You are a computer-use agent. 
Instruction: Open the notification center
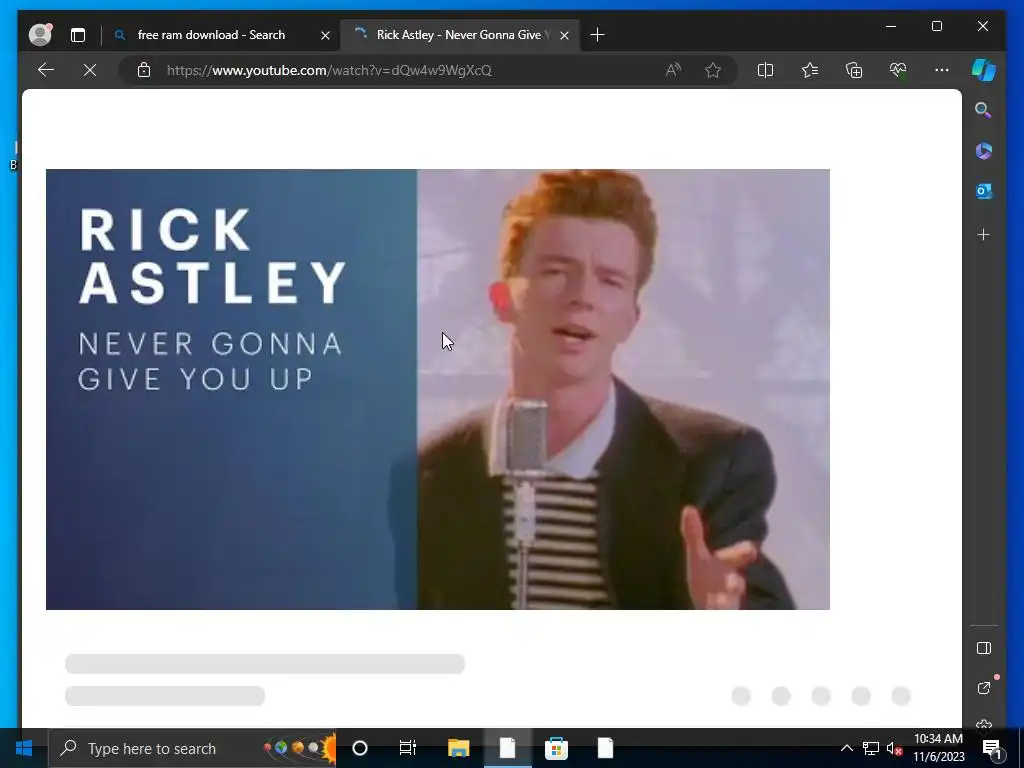(992, 748)
